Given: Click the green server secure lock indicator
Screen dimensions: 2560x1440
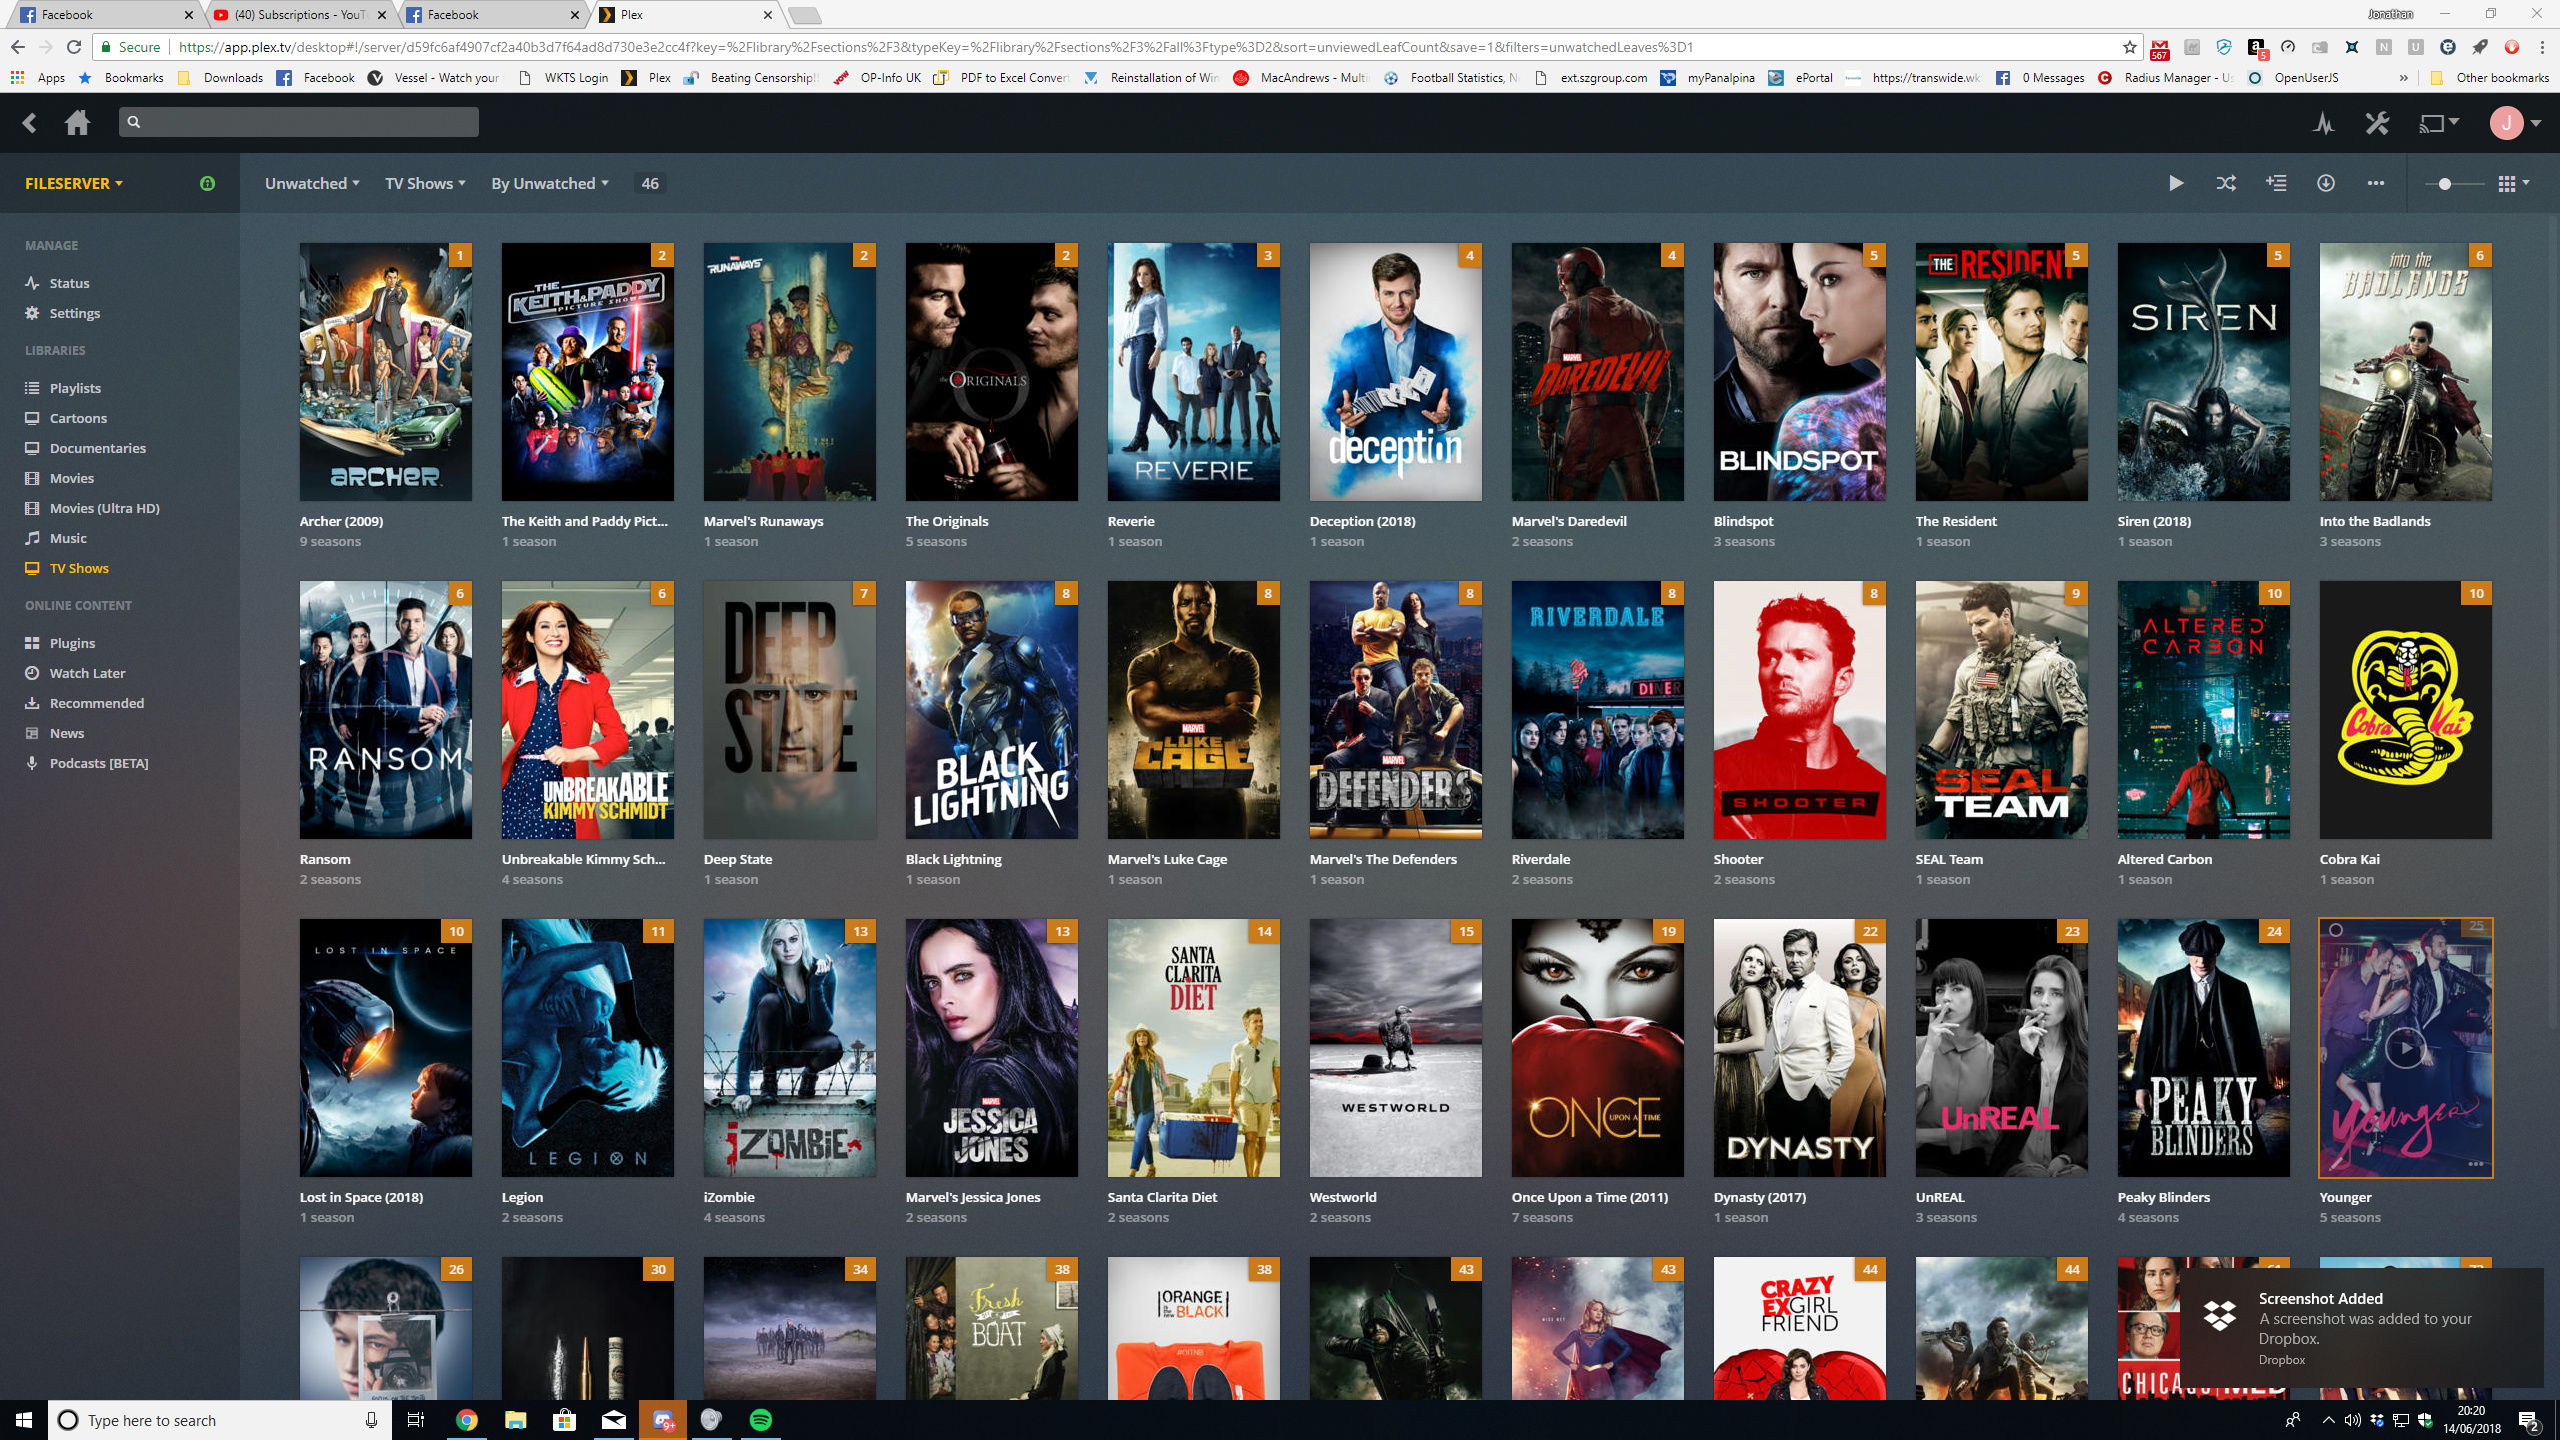Looking at the screenshot, I should pos(207,183).
